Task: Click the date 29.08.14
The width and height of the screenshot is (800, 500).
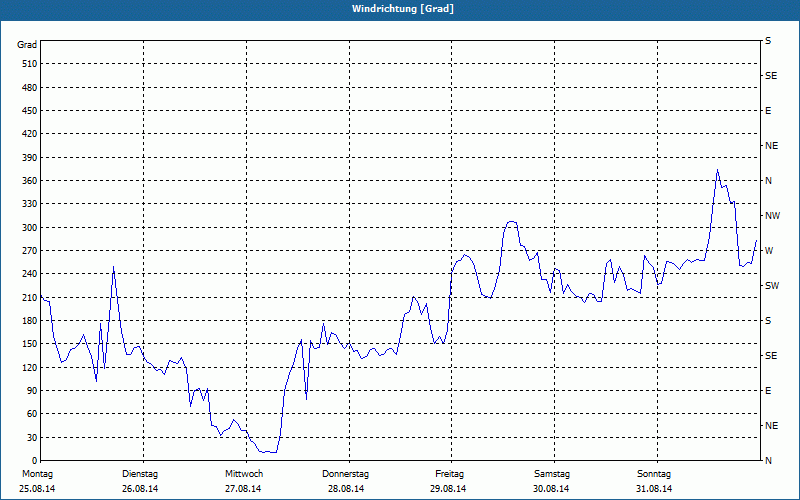Action: pos(448,489)
